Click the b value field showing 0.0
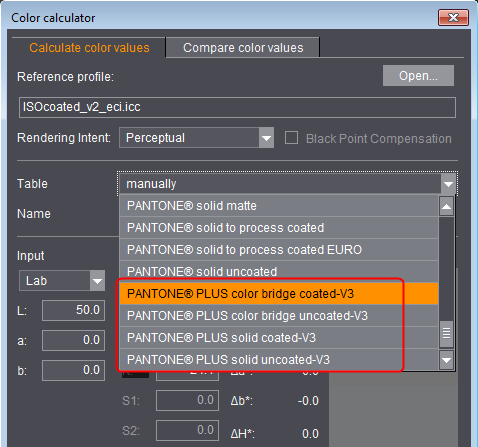The height and width of the screenshot is (447, 478). 73,370
